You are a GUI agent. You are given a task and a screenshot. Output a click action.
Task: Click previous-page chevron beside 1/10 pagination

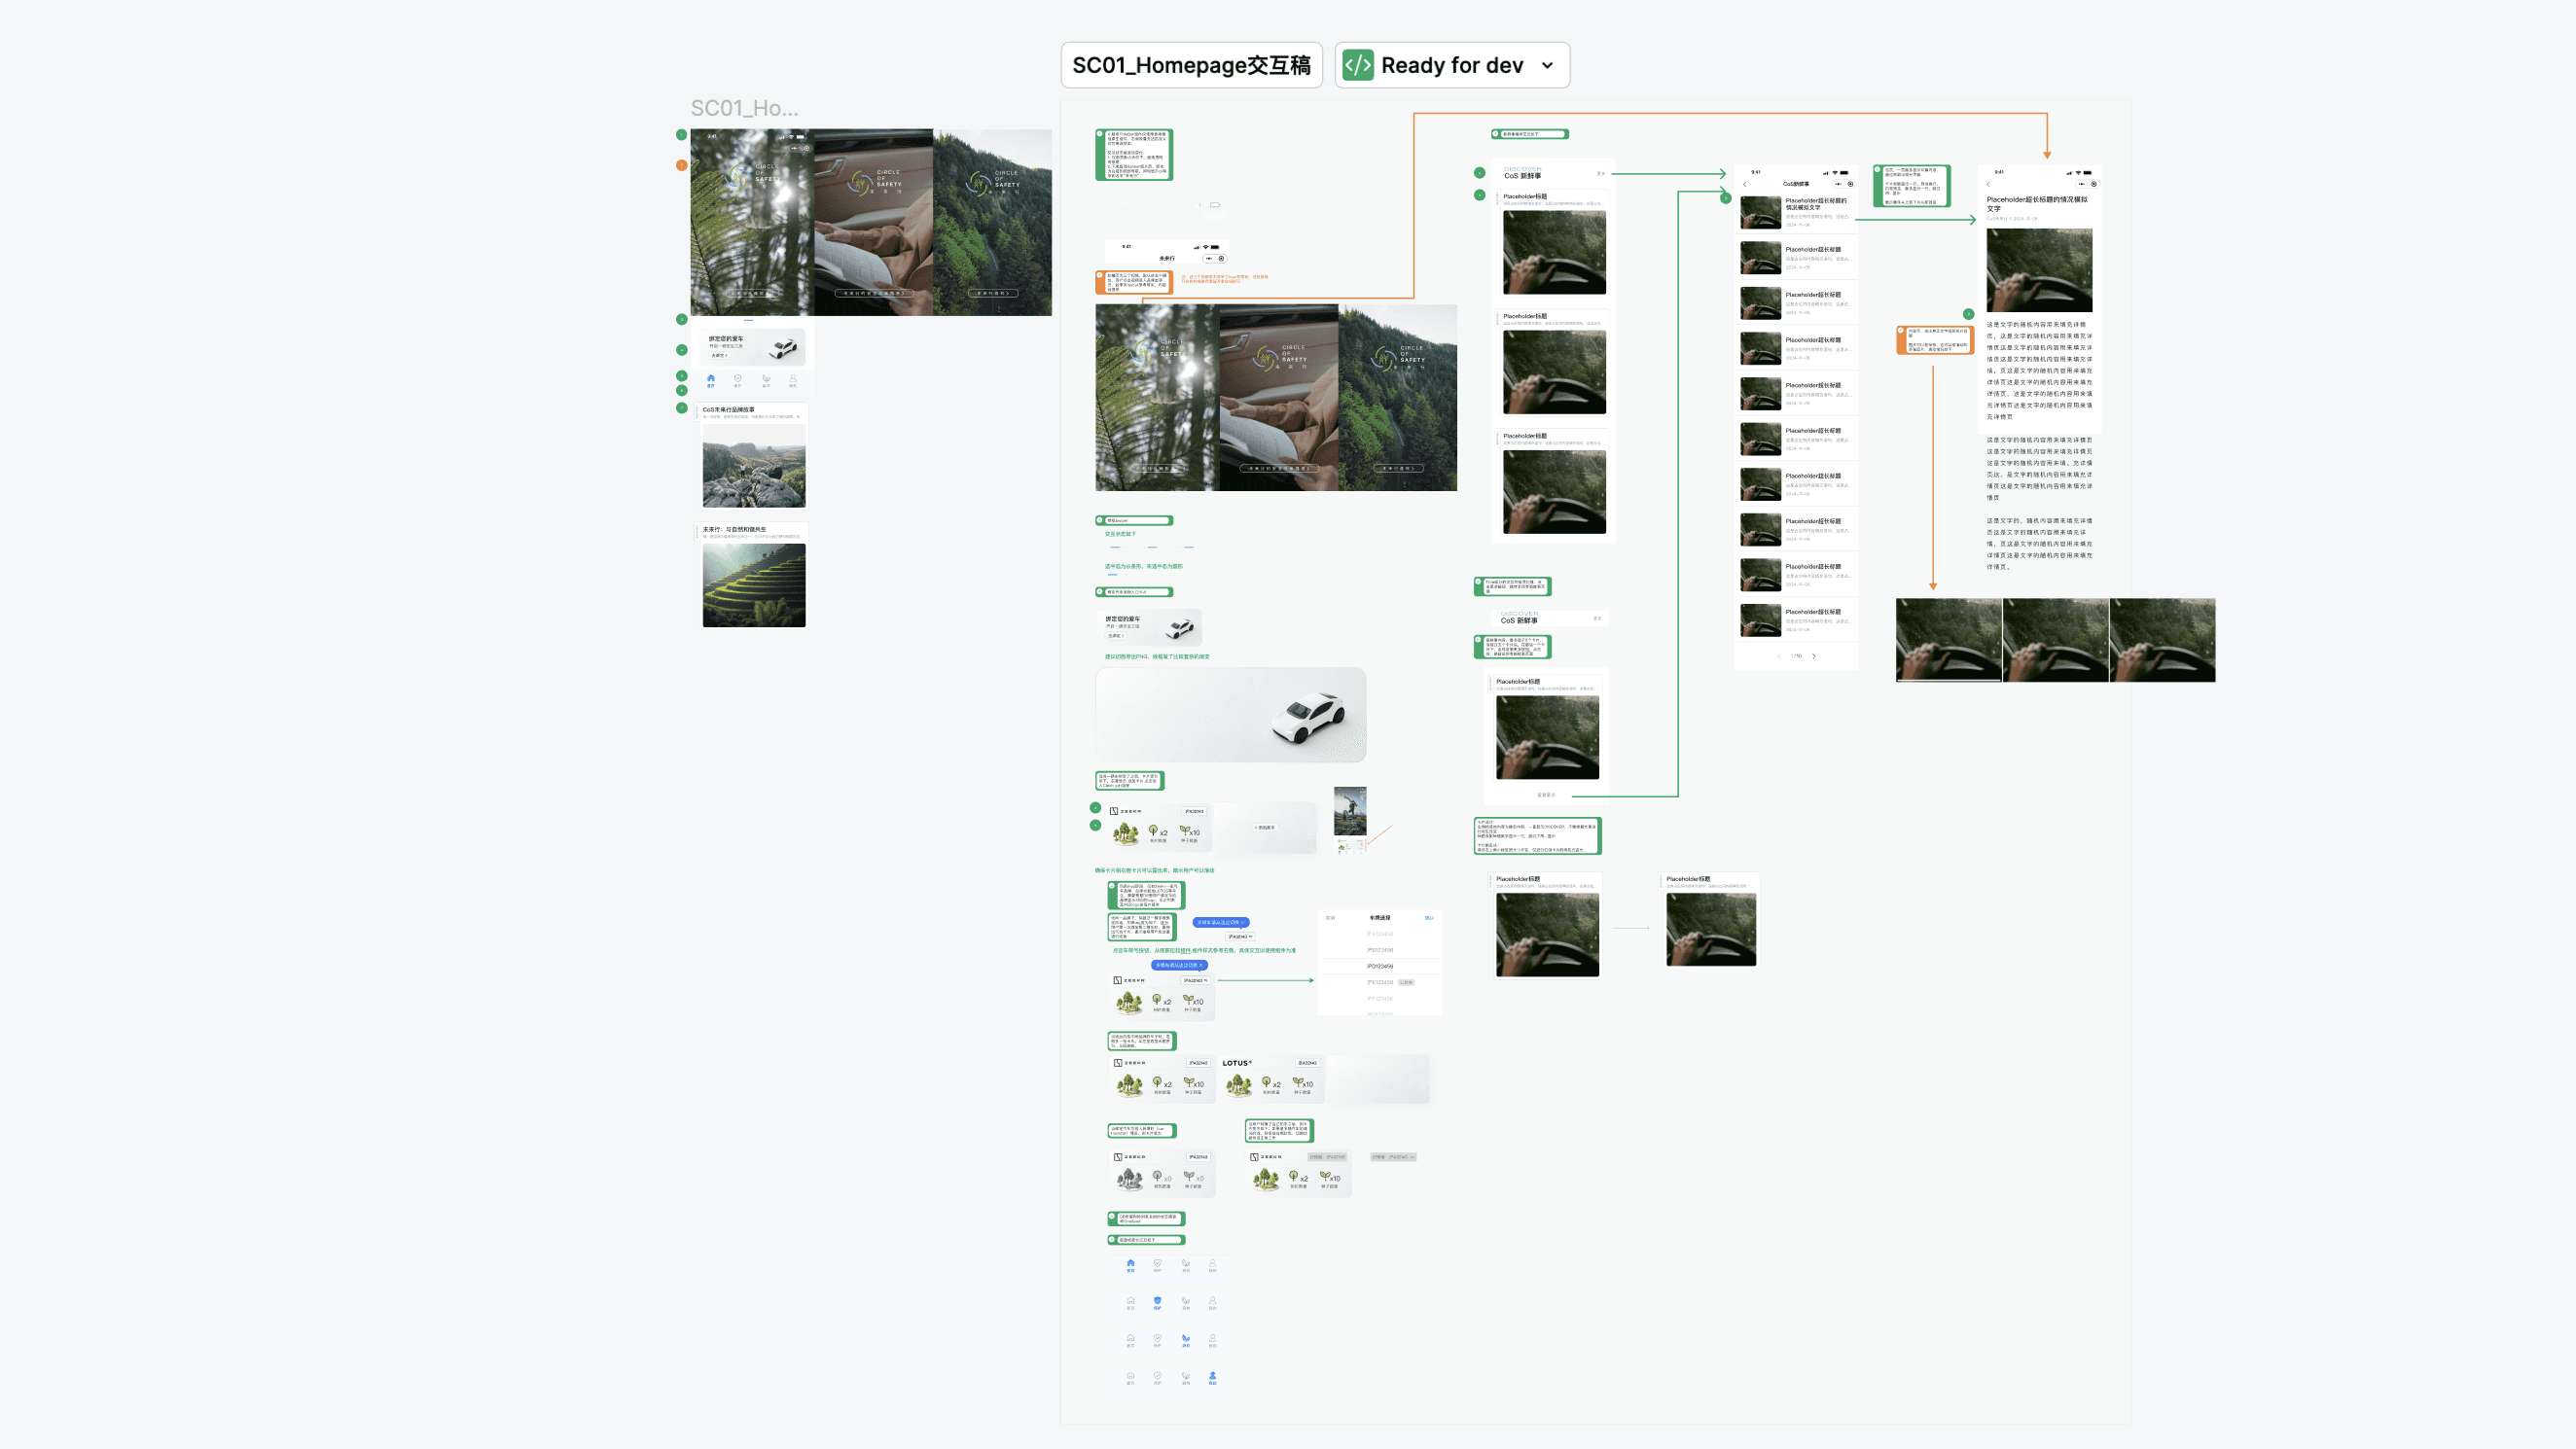pos(1779,656)
